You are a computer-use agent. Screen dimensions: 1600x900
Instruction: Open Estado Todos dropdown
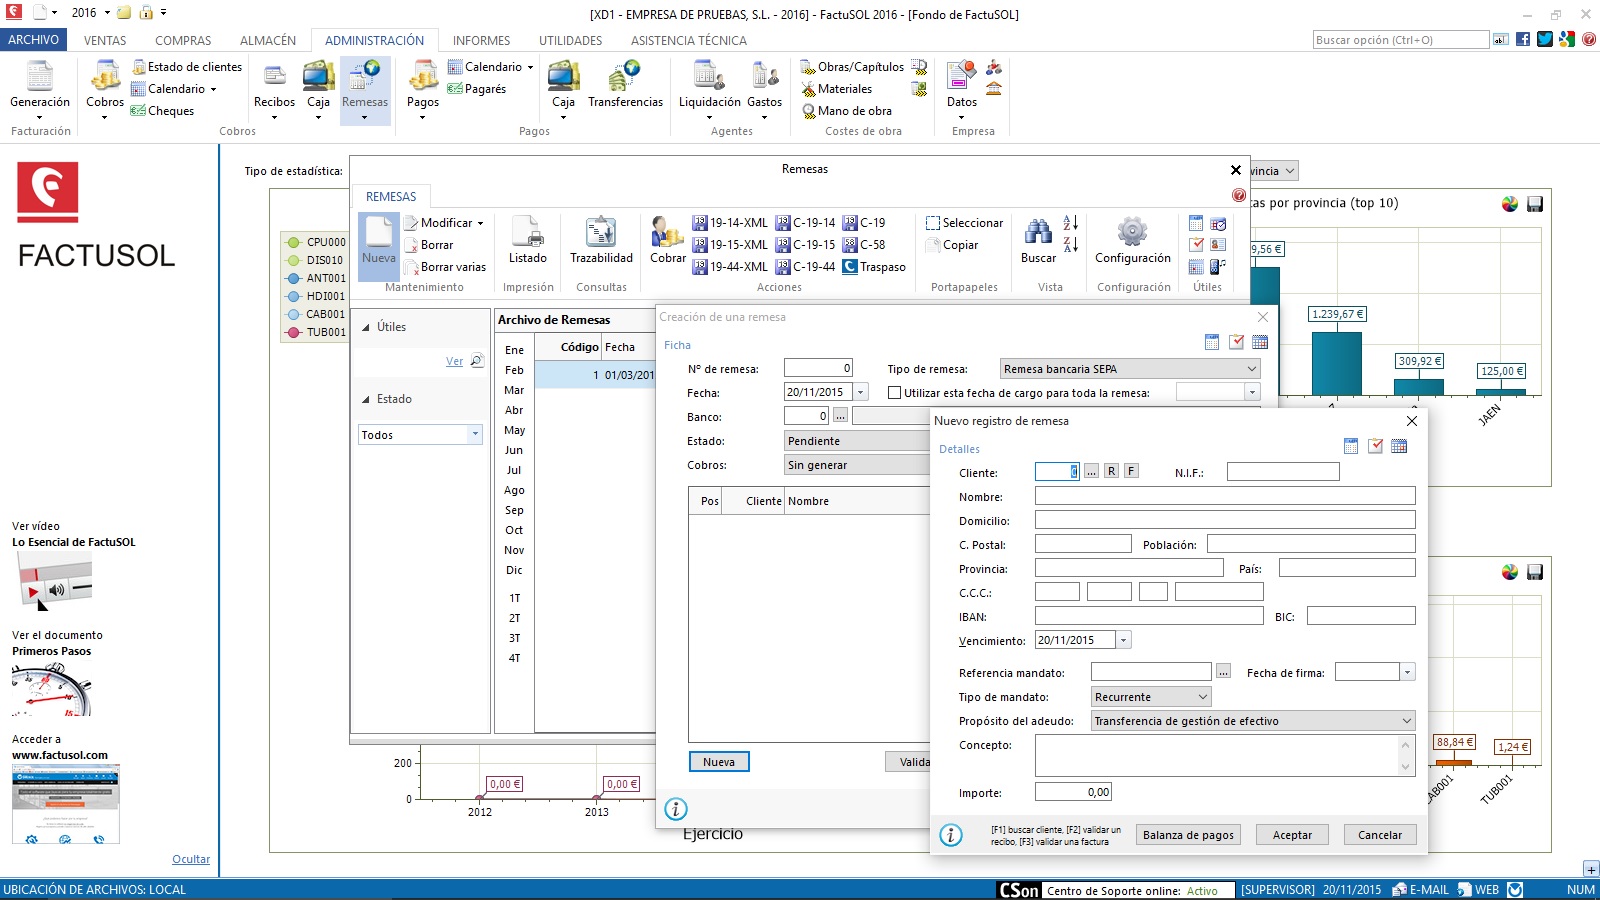point(475,435)
